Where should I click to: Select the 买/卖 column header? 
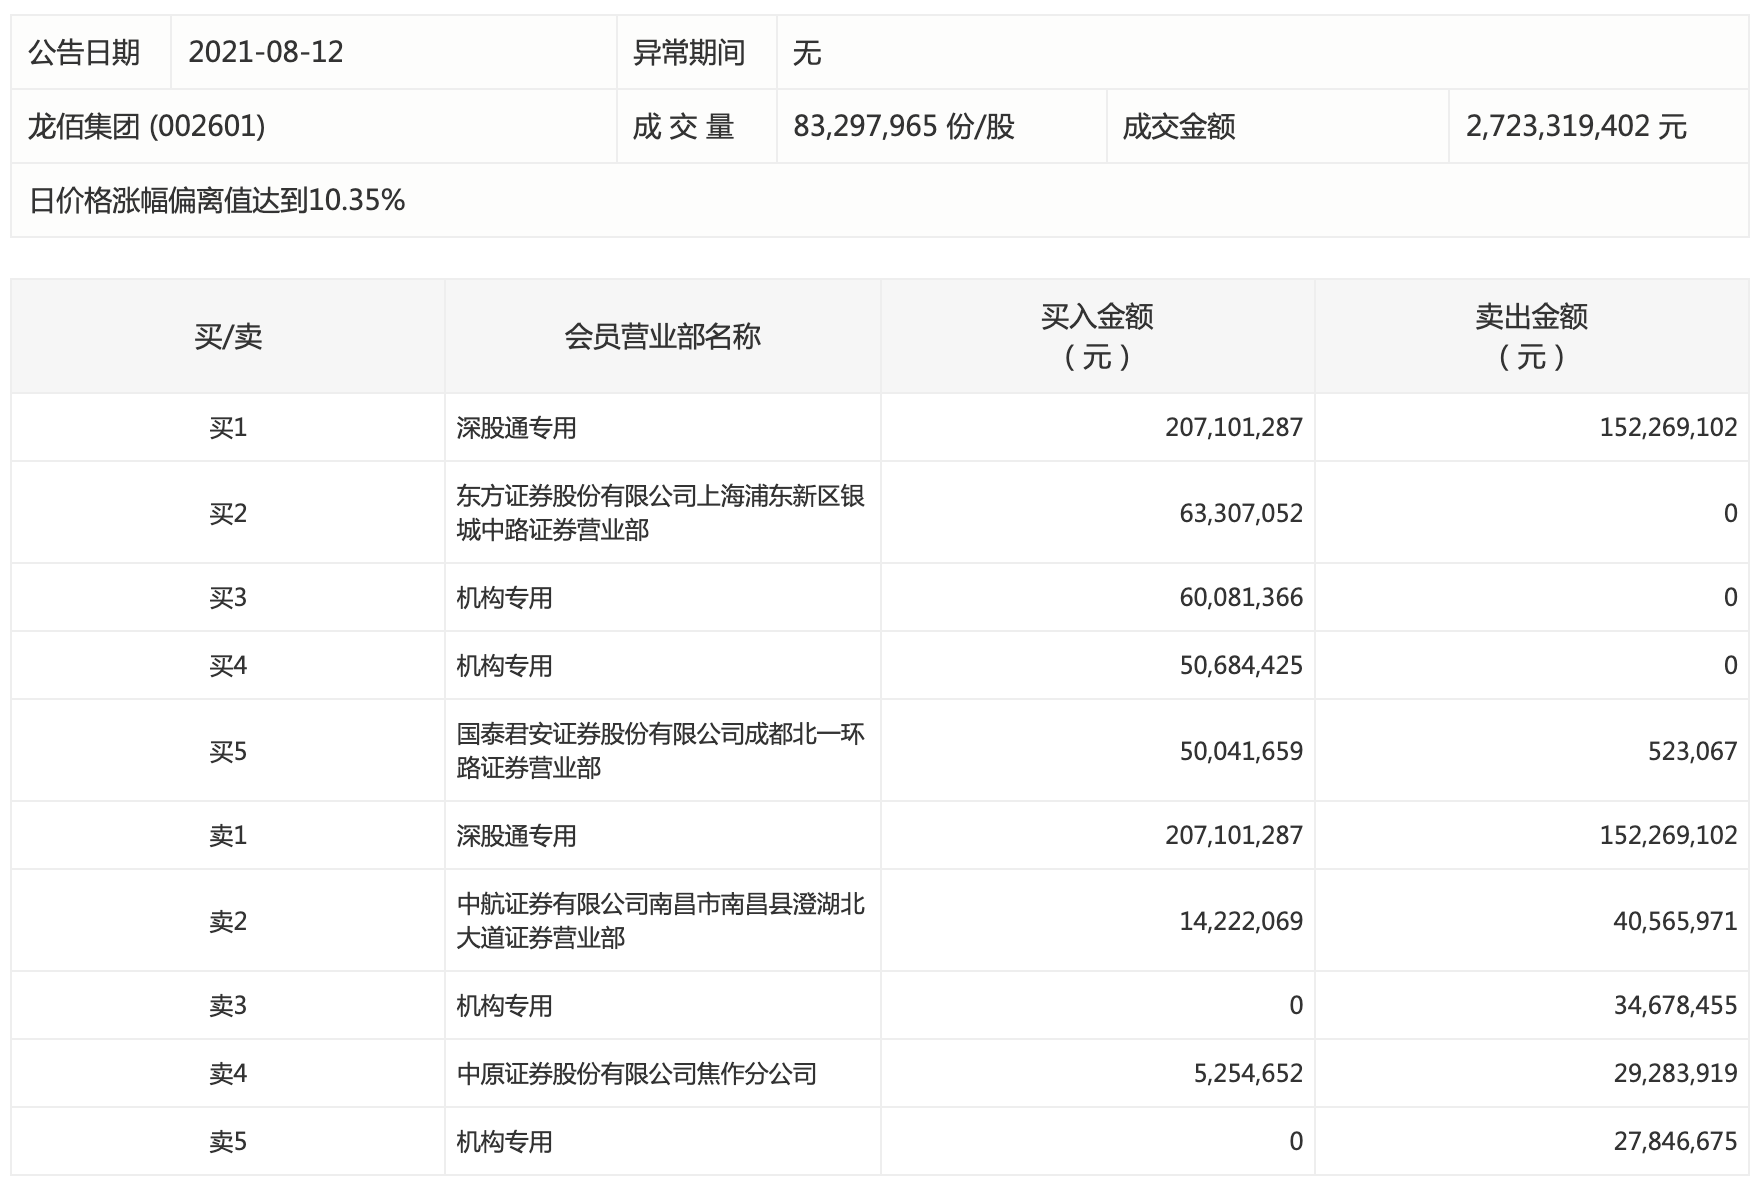pyautogui.click(x=228, y=337)
